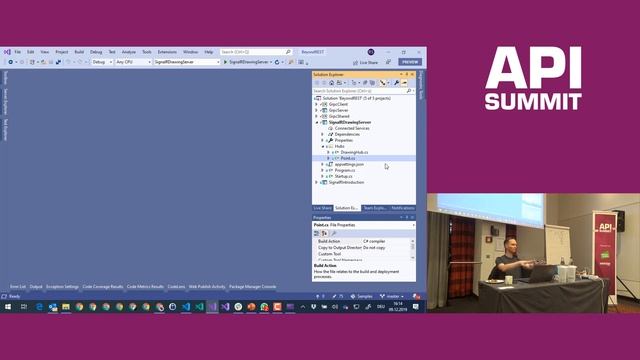Click the Samples repository in status bar
640x360 pixels.
[x=362, y=296]
